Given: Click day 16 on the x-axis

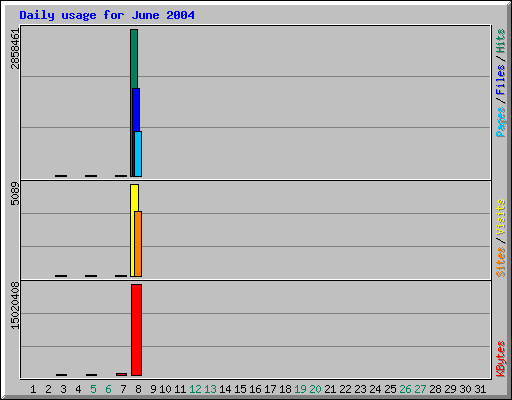Looking at the screenshot, I should click(255, 389).
